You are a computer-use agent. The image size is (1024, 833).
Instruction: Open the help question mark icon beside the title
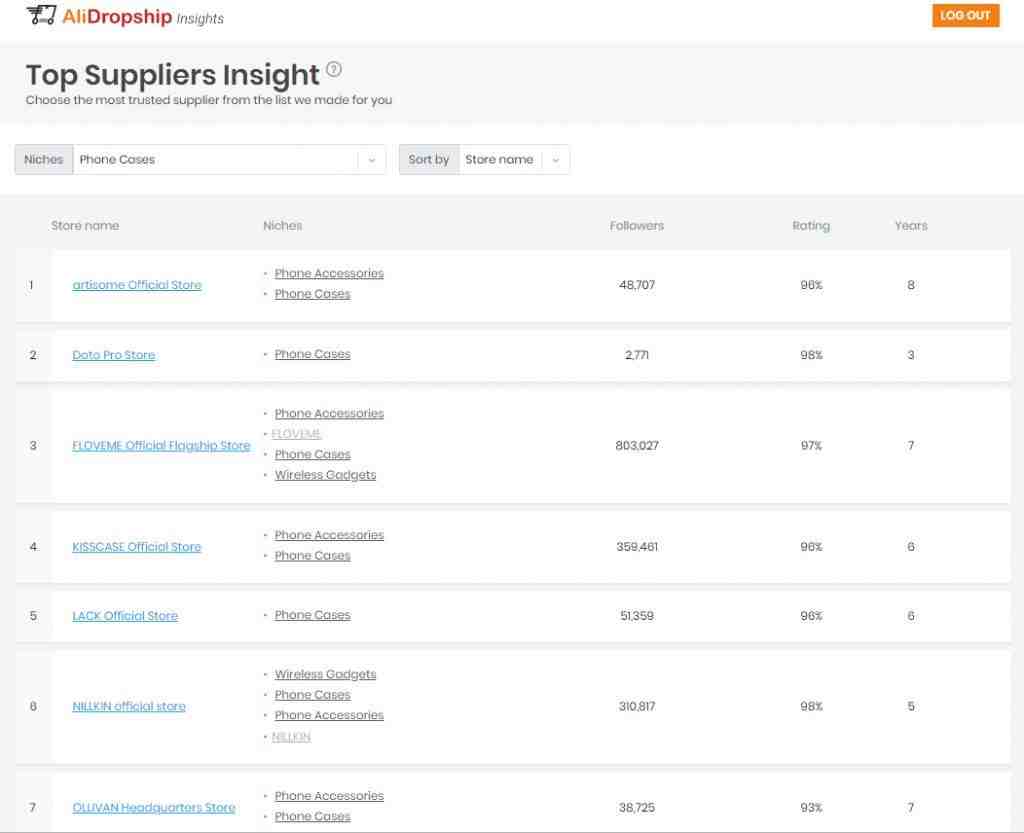334,69
